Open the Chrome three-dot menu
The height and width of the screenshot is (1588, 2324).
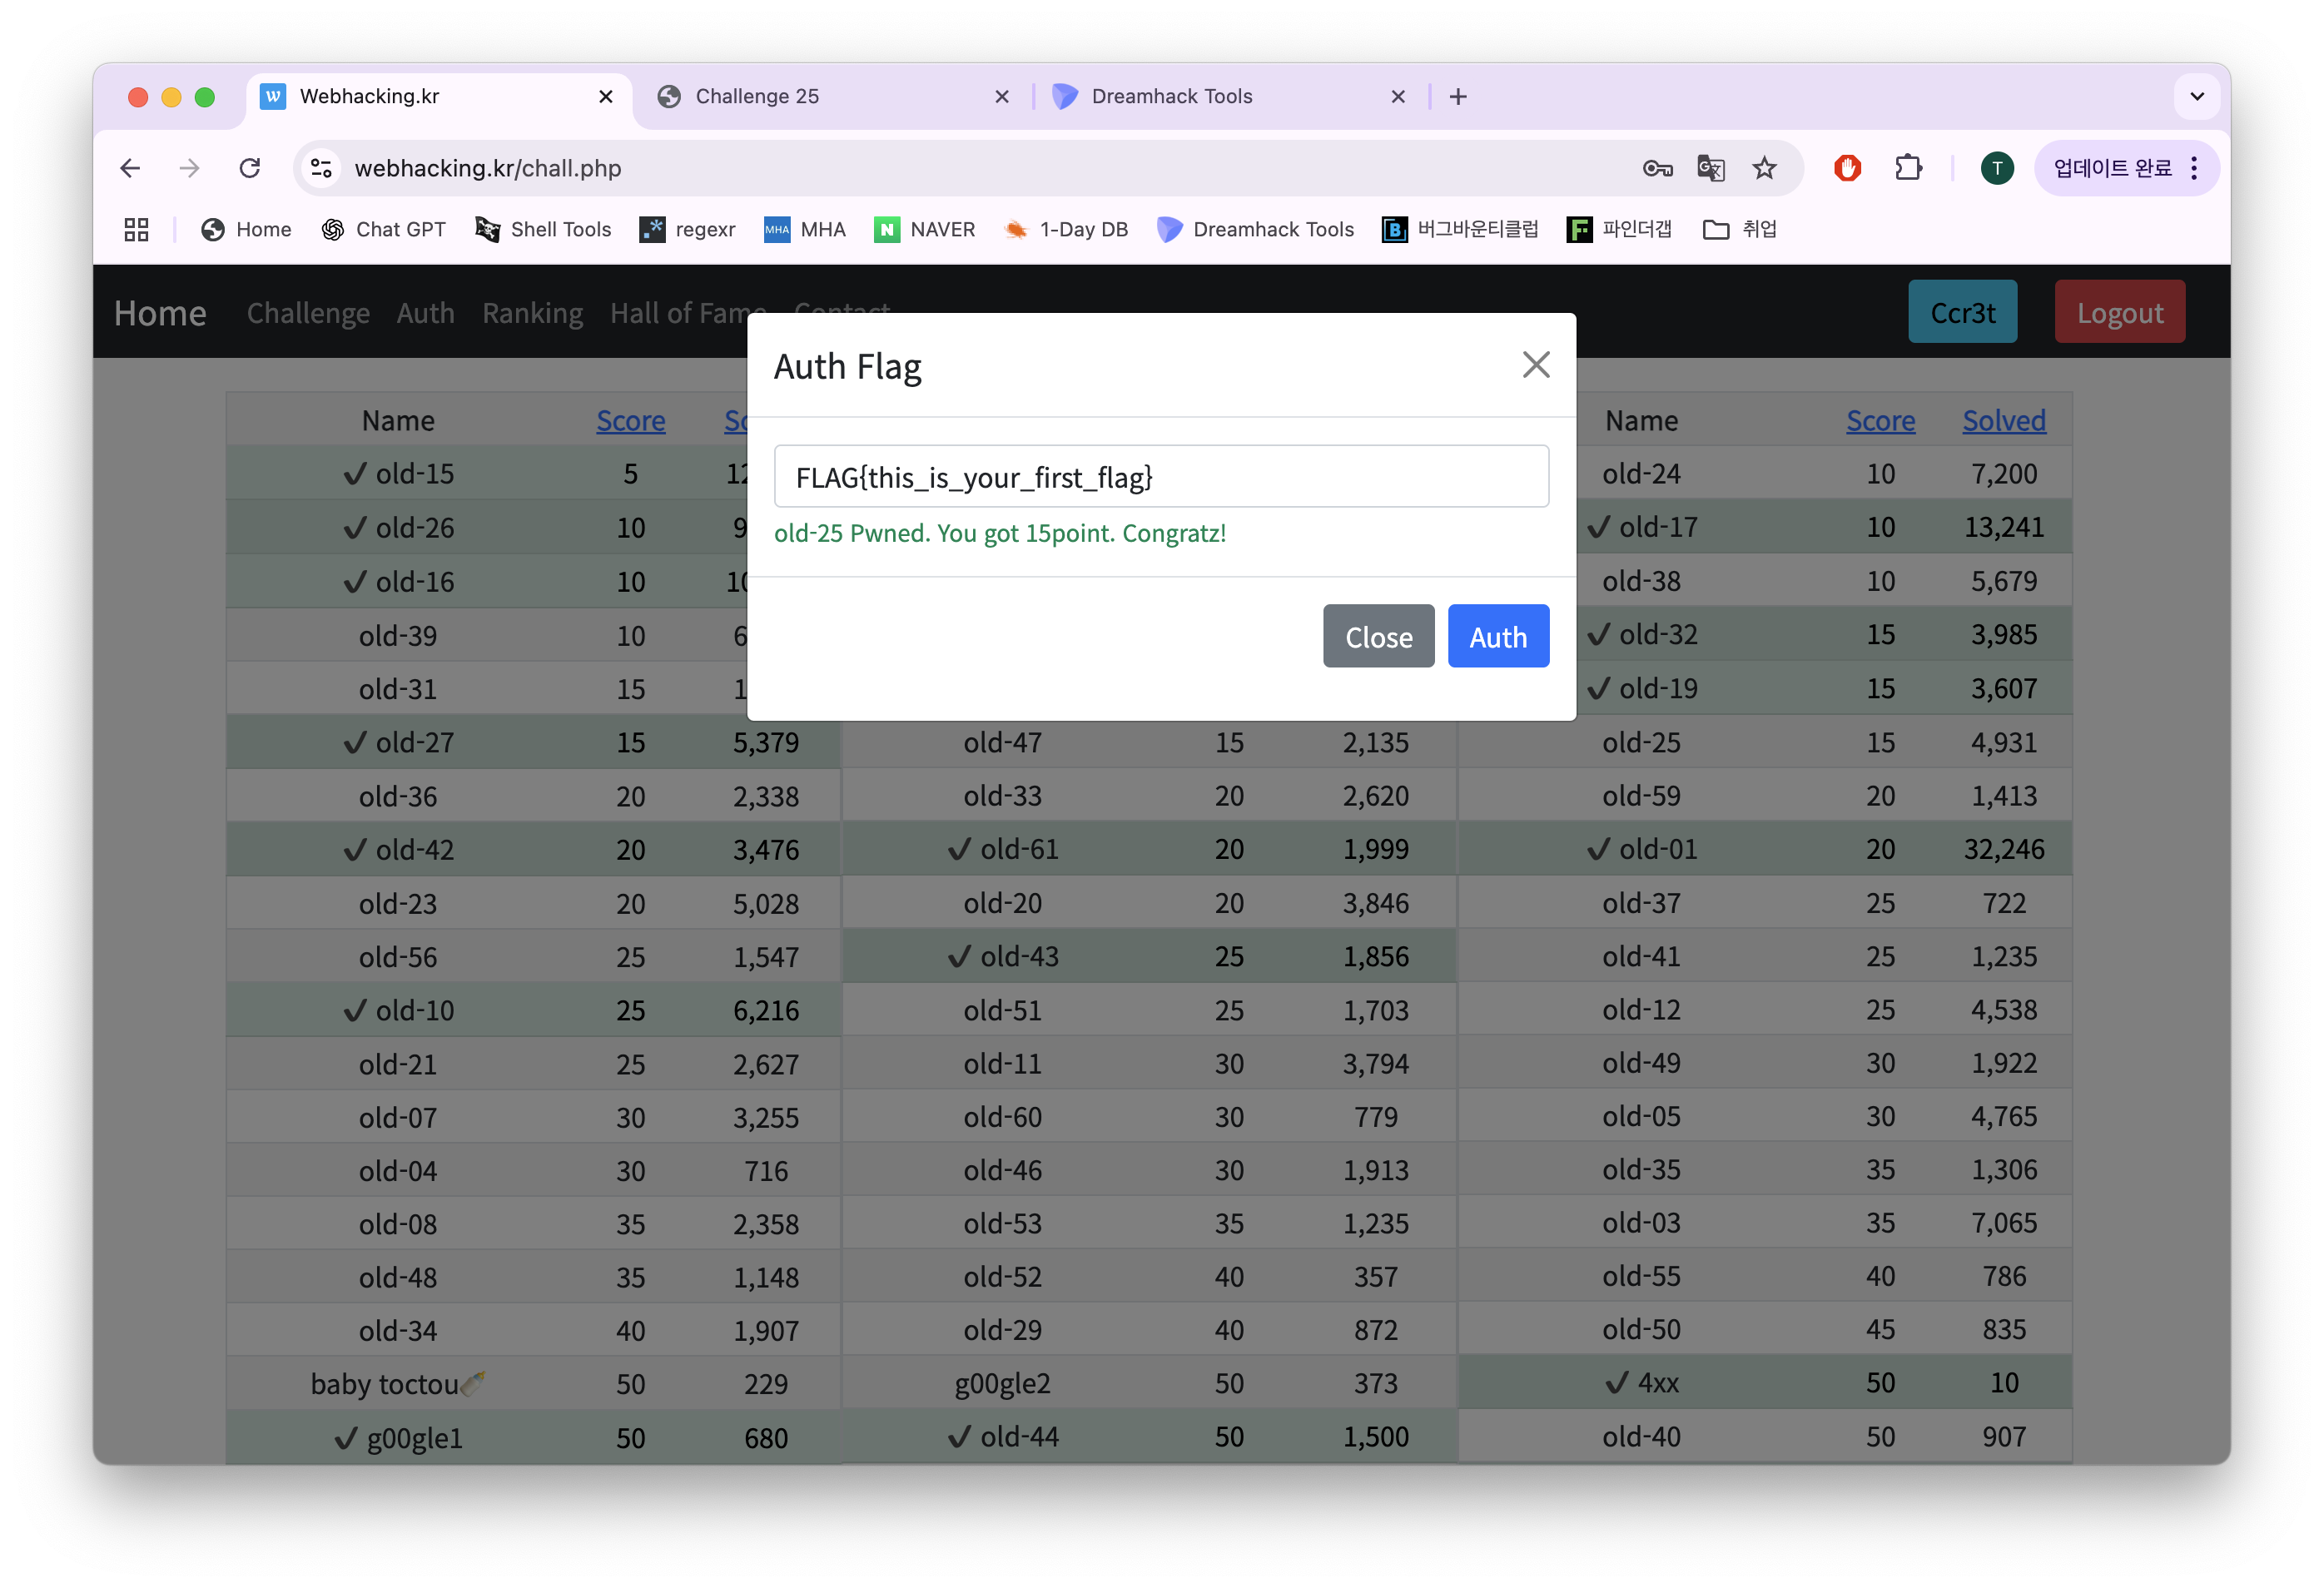(2194, 168)
